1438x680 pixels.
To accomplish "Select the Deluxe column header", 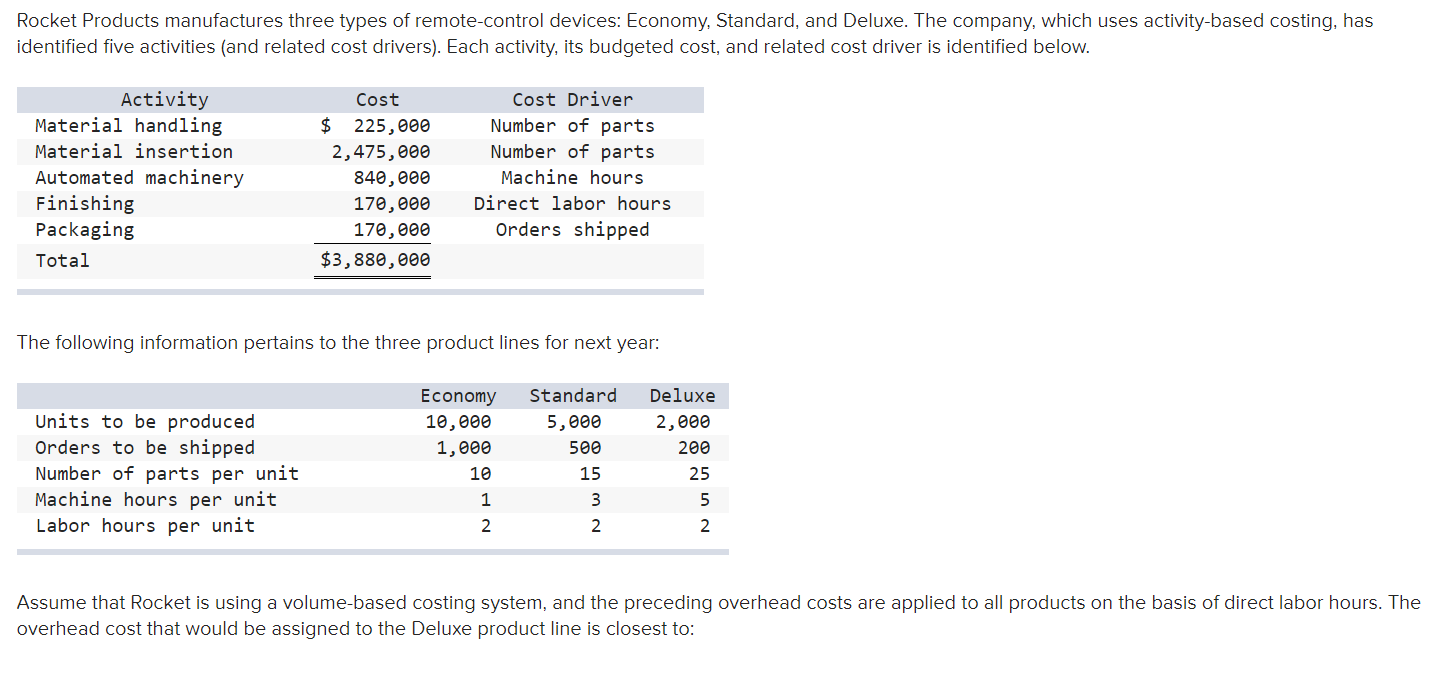I will coord(682,395).
